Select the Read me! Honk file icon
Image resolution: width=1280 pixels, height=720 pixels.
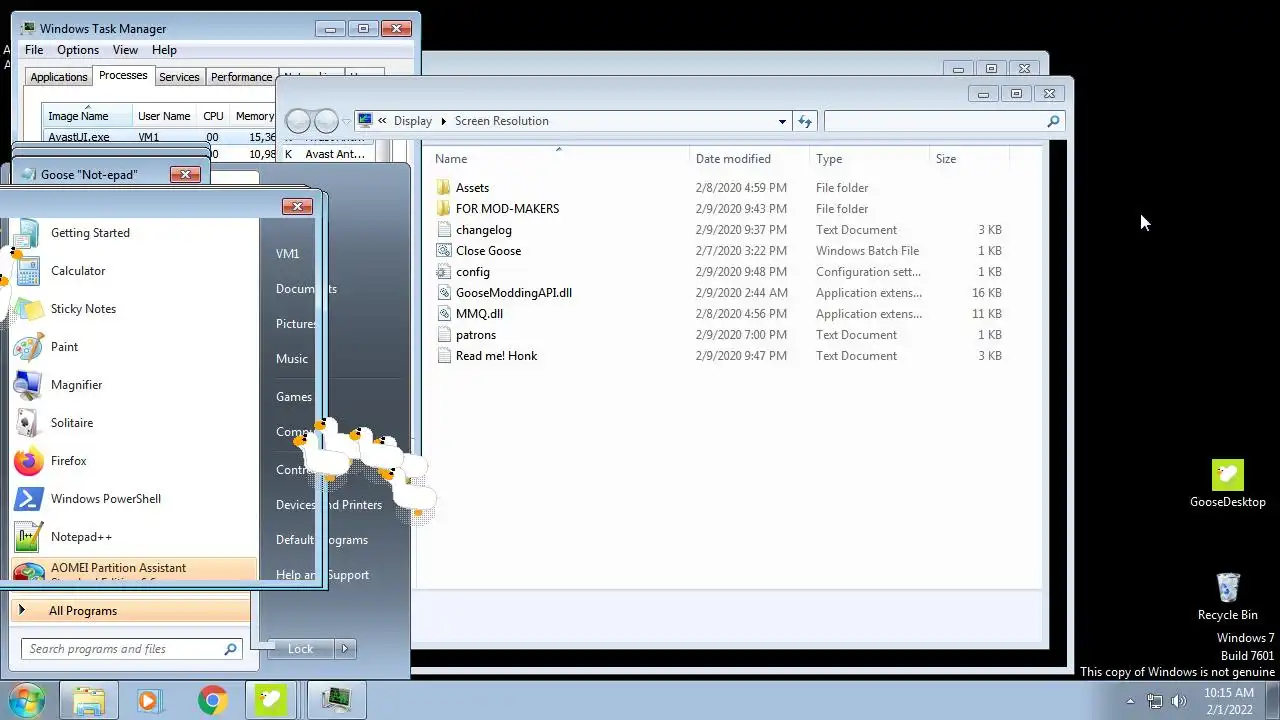tap(444, 356)
